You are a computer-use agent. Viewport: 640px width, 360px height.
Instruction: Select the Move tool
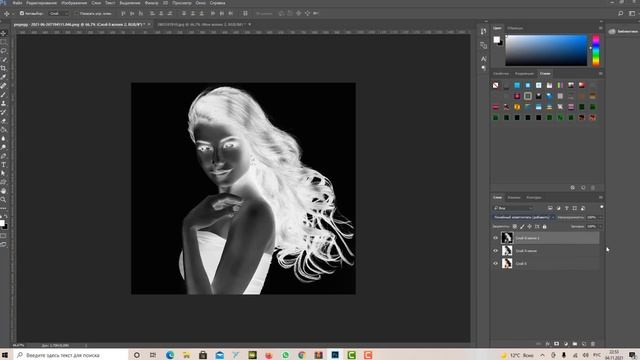(x=4, y=33)
